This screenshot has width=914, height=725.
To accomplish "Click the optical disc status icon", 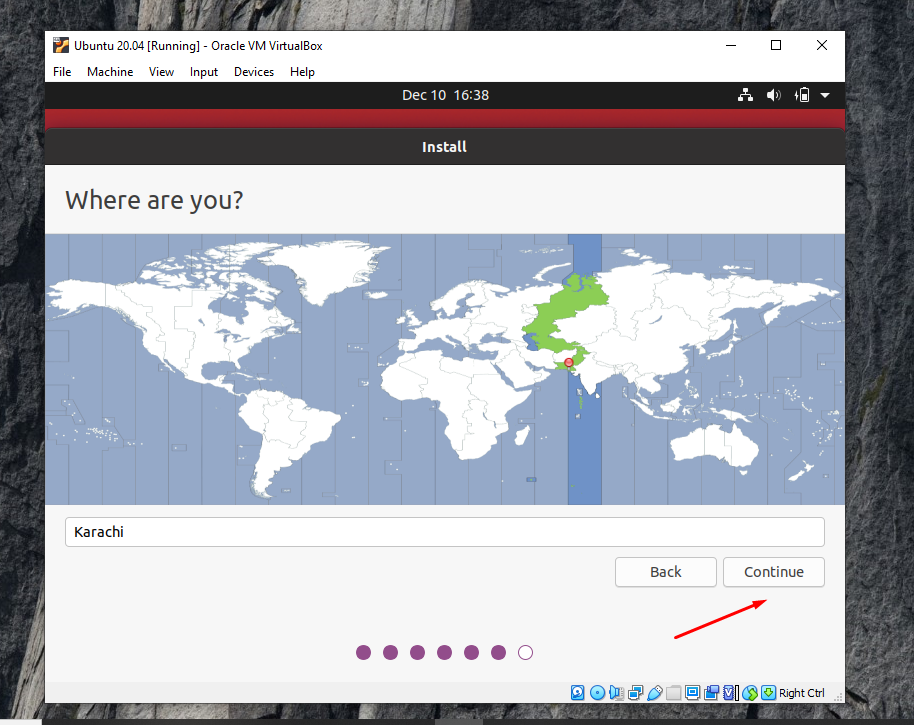I will (x=597, y=692).
